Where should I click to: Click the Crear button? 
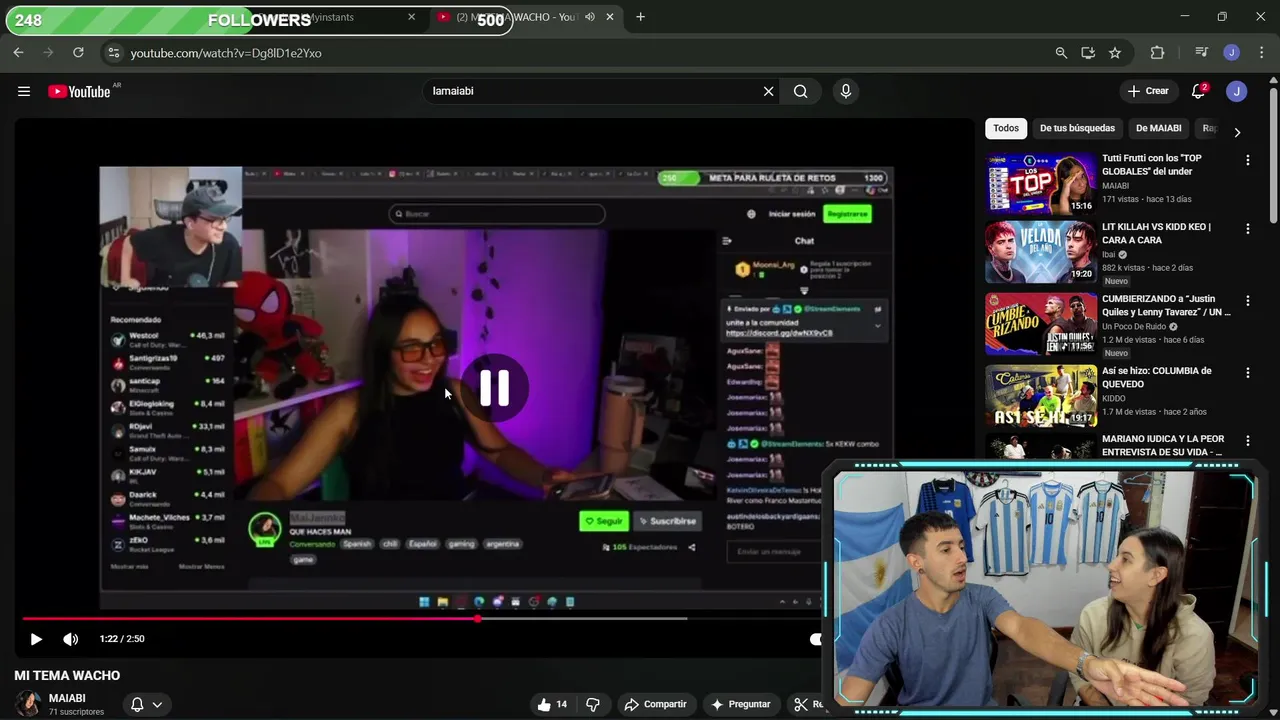tap(1148, 91)
